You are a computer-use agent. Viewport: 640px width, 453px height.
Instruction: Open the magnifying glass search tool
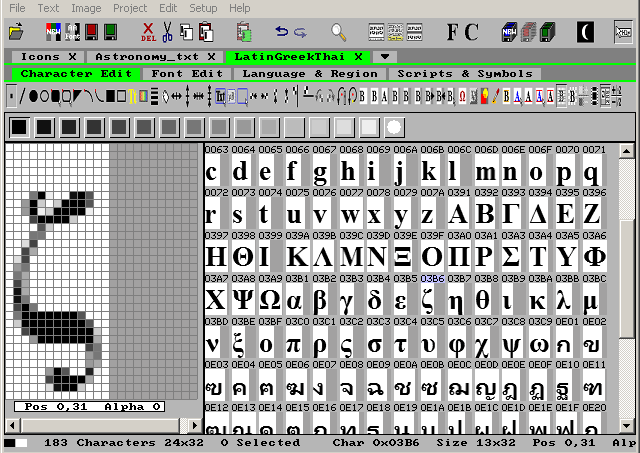click(x=339, y=32)
